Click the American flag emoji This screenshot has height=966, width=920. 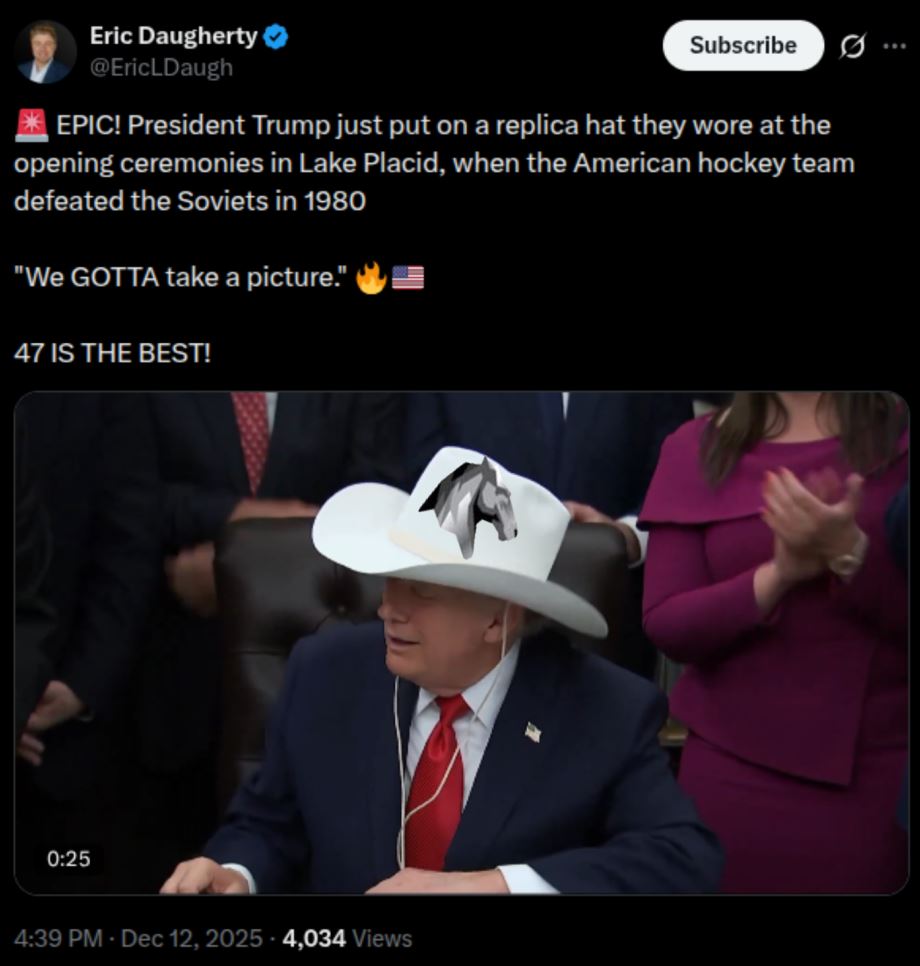[x=407, y=277]
